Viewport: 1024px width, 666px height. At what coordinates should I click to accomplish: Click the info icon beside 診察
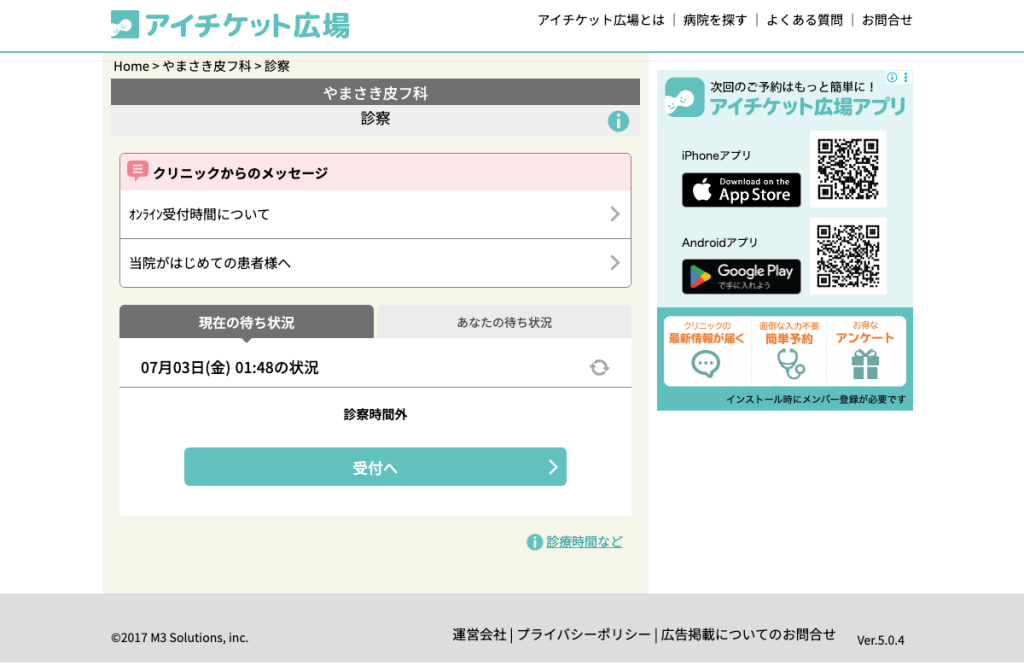coord(618,121)
